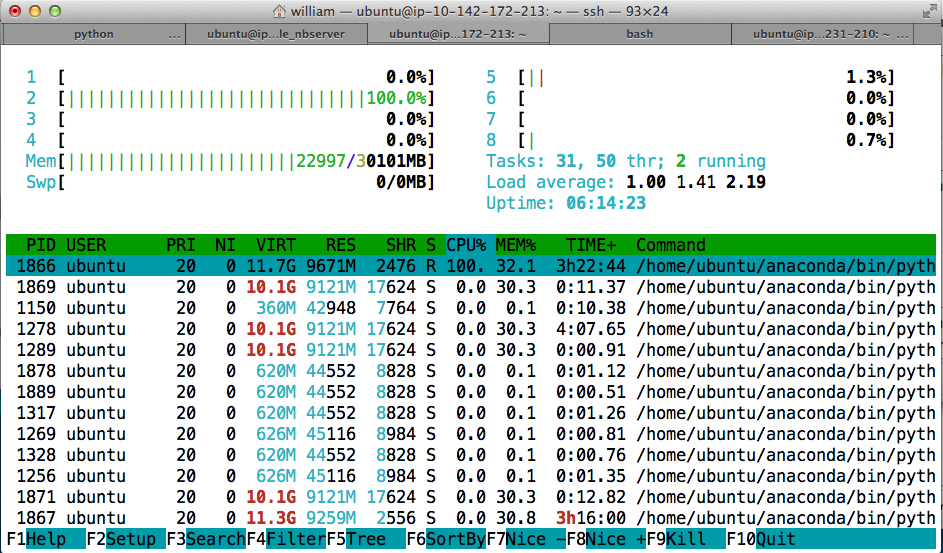The height and width of the screenshot is (553, 943).
Task: Click the green zoom window button
Action: [55, 11]
